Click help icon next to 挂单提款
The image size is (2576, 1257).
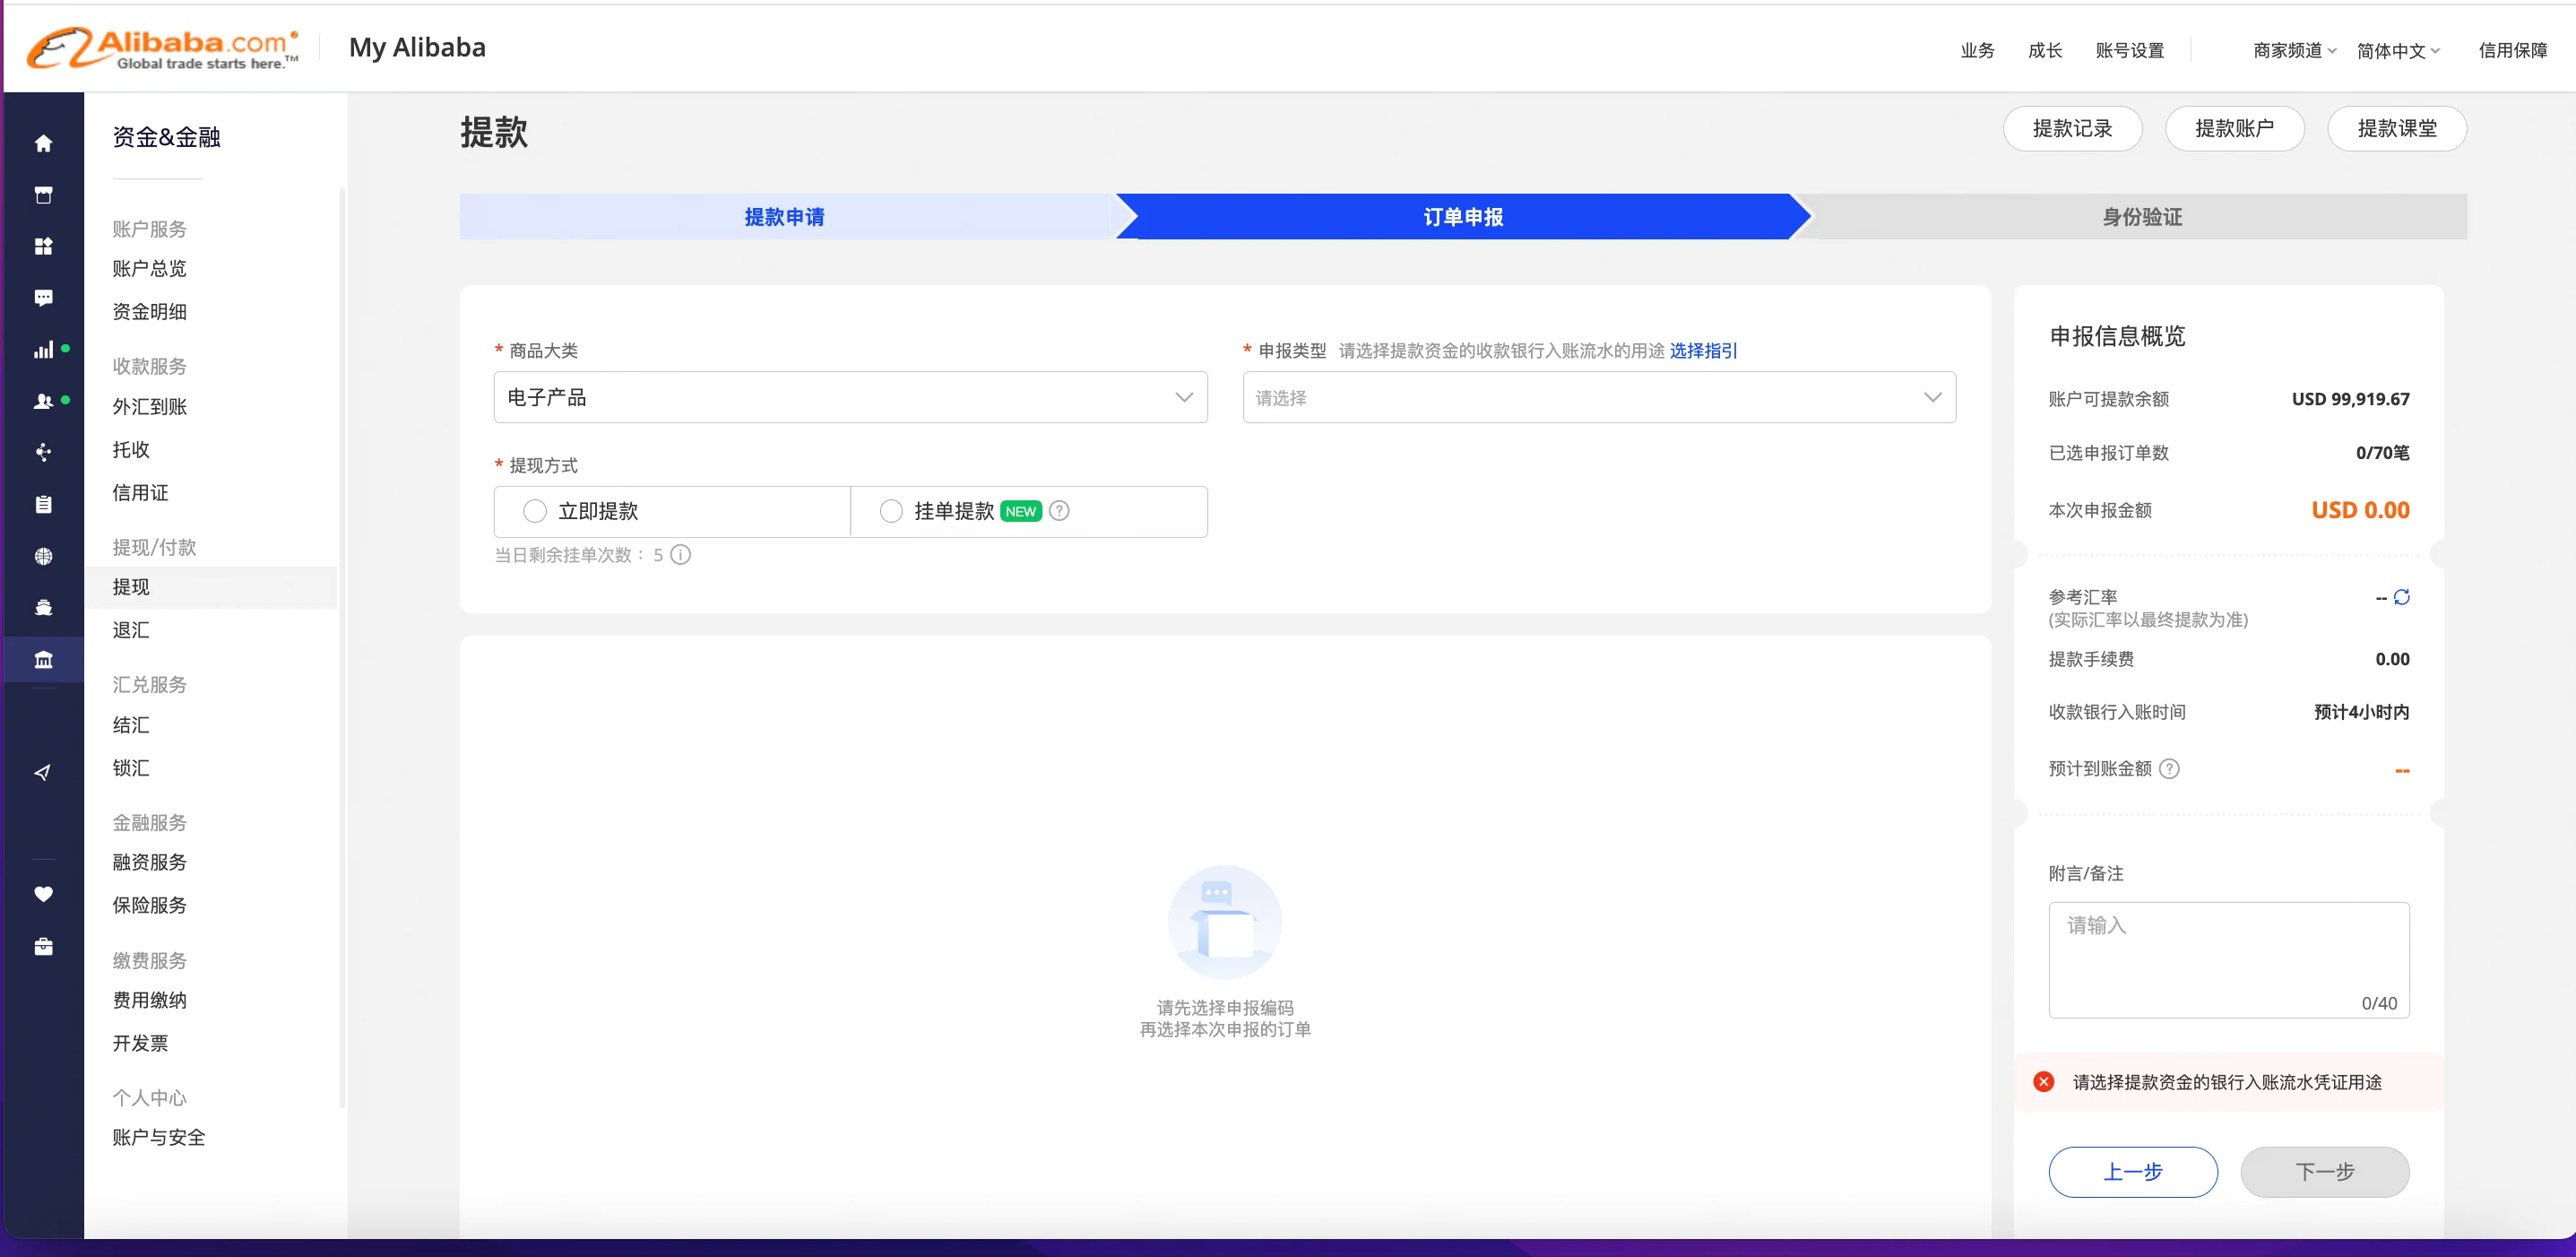click(1059, 511)
